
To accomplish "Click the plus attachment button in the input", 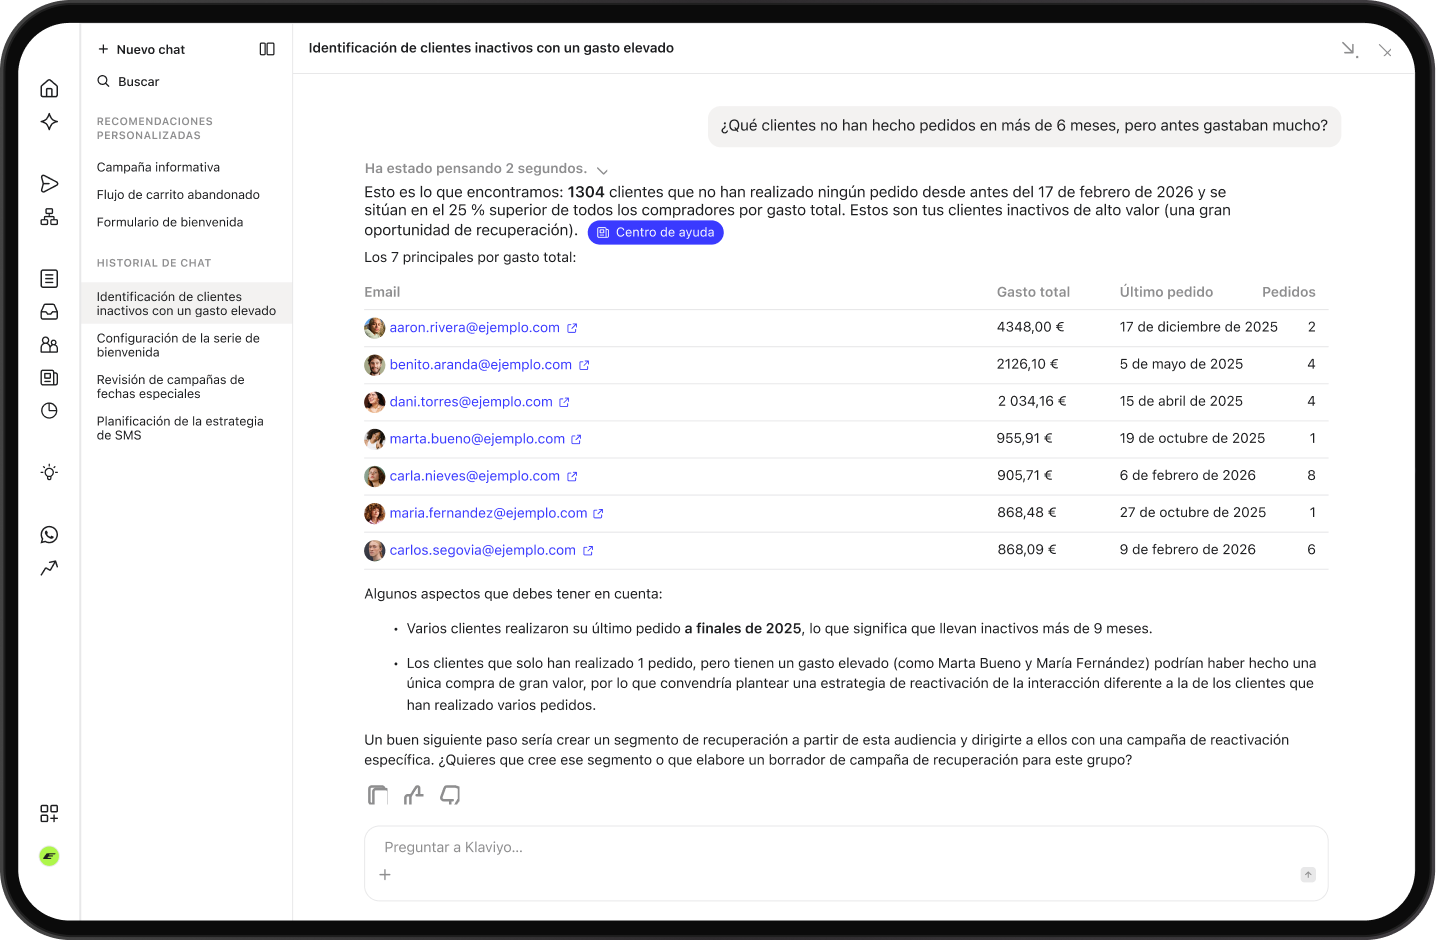I will click(x=385, y=875).
